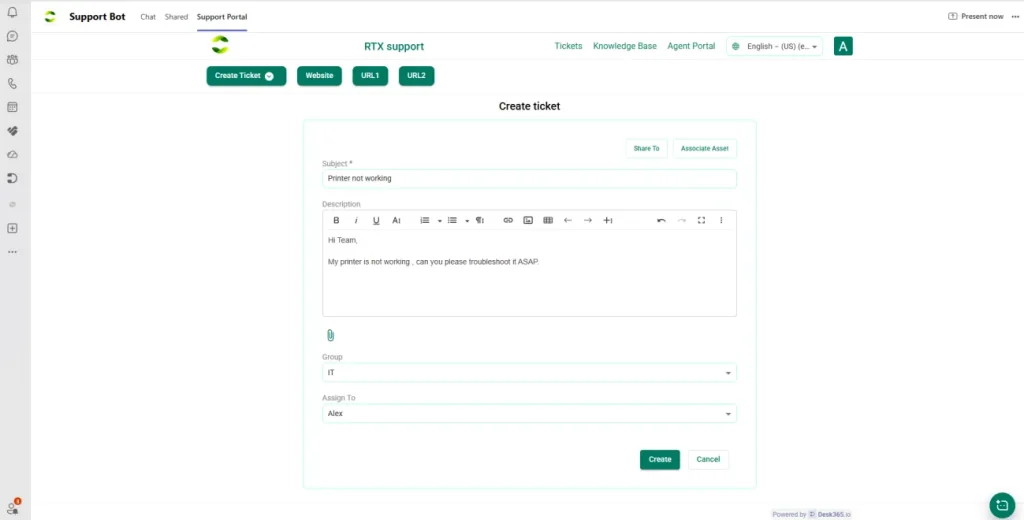
Task: Click the Subject input field
Action: point(529,178)
